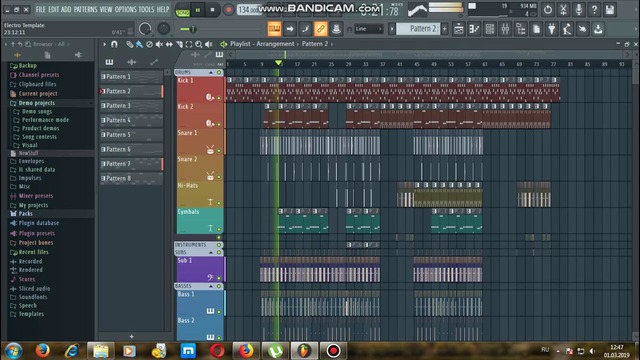Open the Line snap dropdown
Viewport: 640px width, 360px height.
click(368, 29)
